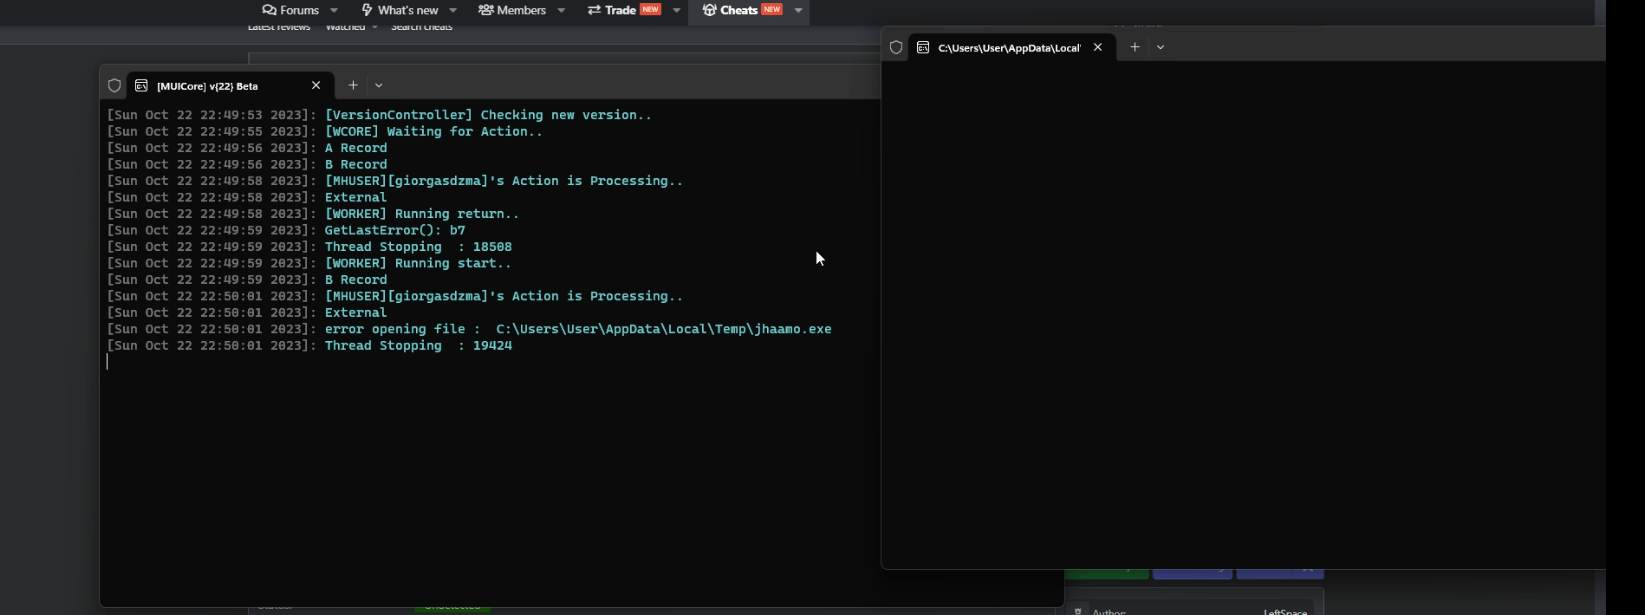This screenshot has height=615, width=1645.
Task: Click the terminal icon on MUICore tab
Action: point(141,86)
